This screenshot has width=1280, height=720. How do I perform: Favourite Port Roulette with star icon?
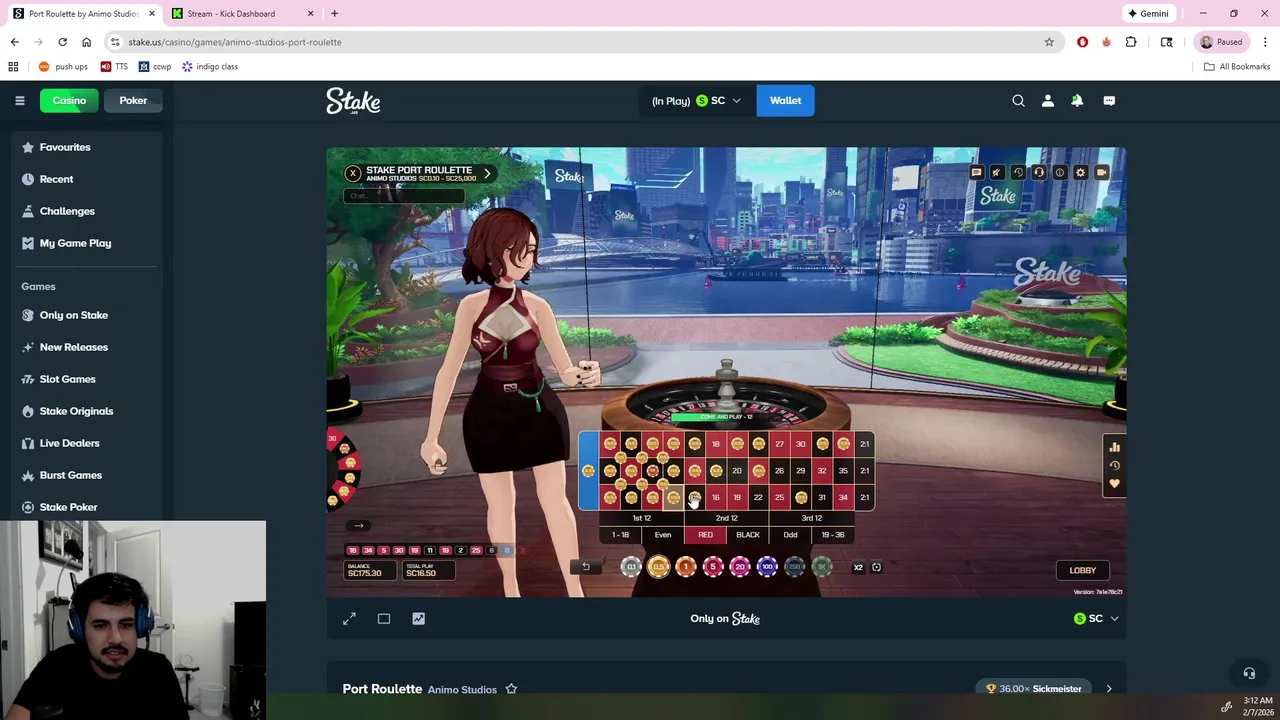(511, 689)
